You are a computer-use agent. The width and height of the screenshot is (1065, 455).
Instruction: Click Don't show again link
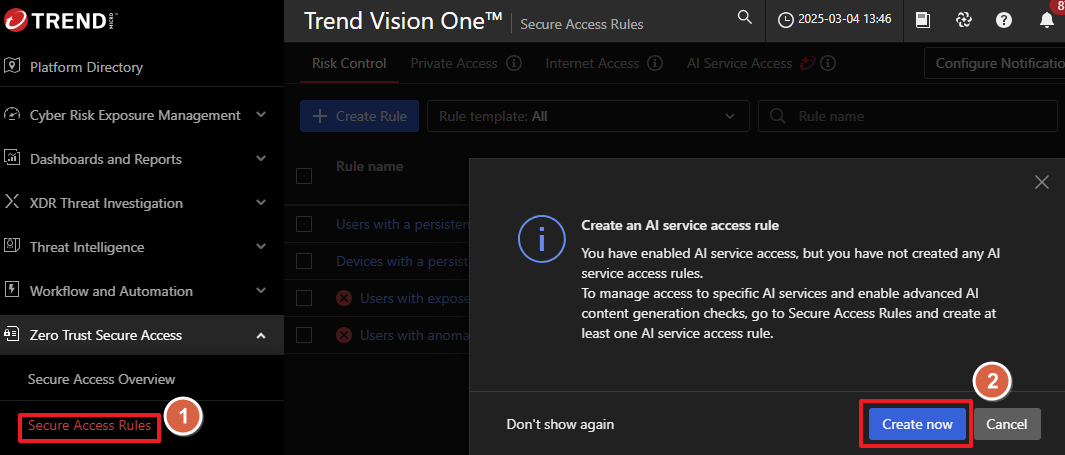[560, 424]
